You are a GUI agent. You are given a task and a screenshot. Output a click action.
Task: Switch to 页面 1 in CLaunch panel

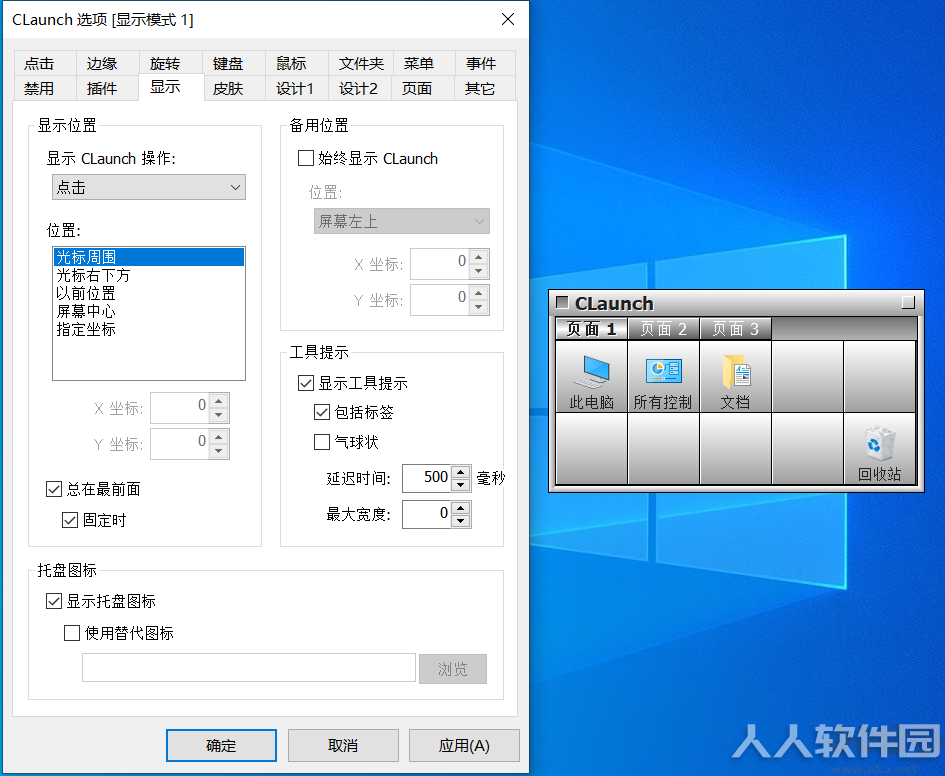[x=591, y=329]
